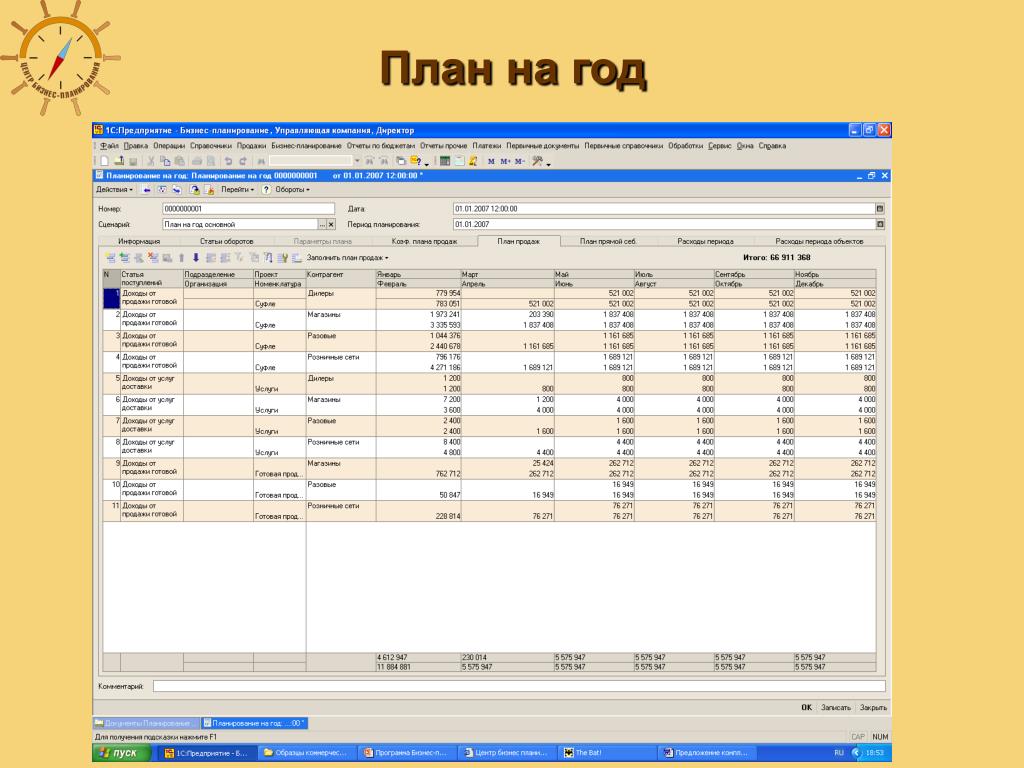
Task: Switch to the Статьи оборотов tab
Action: point(227,242)
